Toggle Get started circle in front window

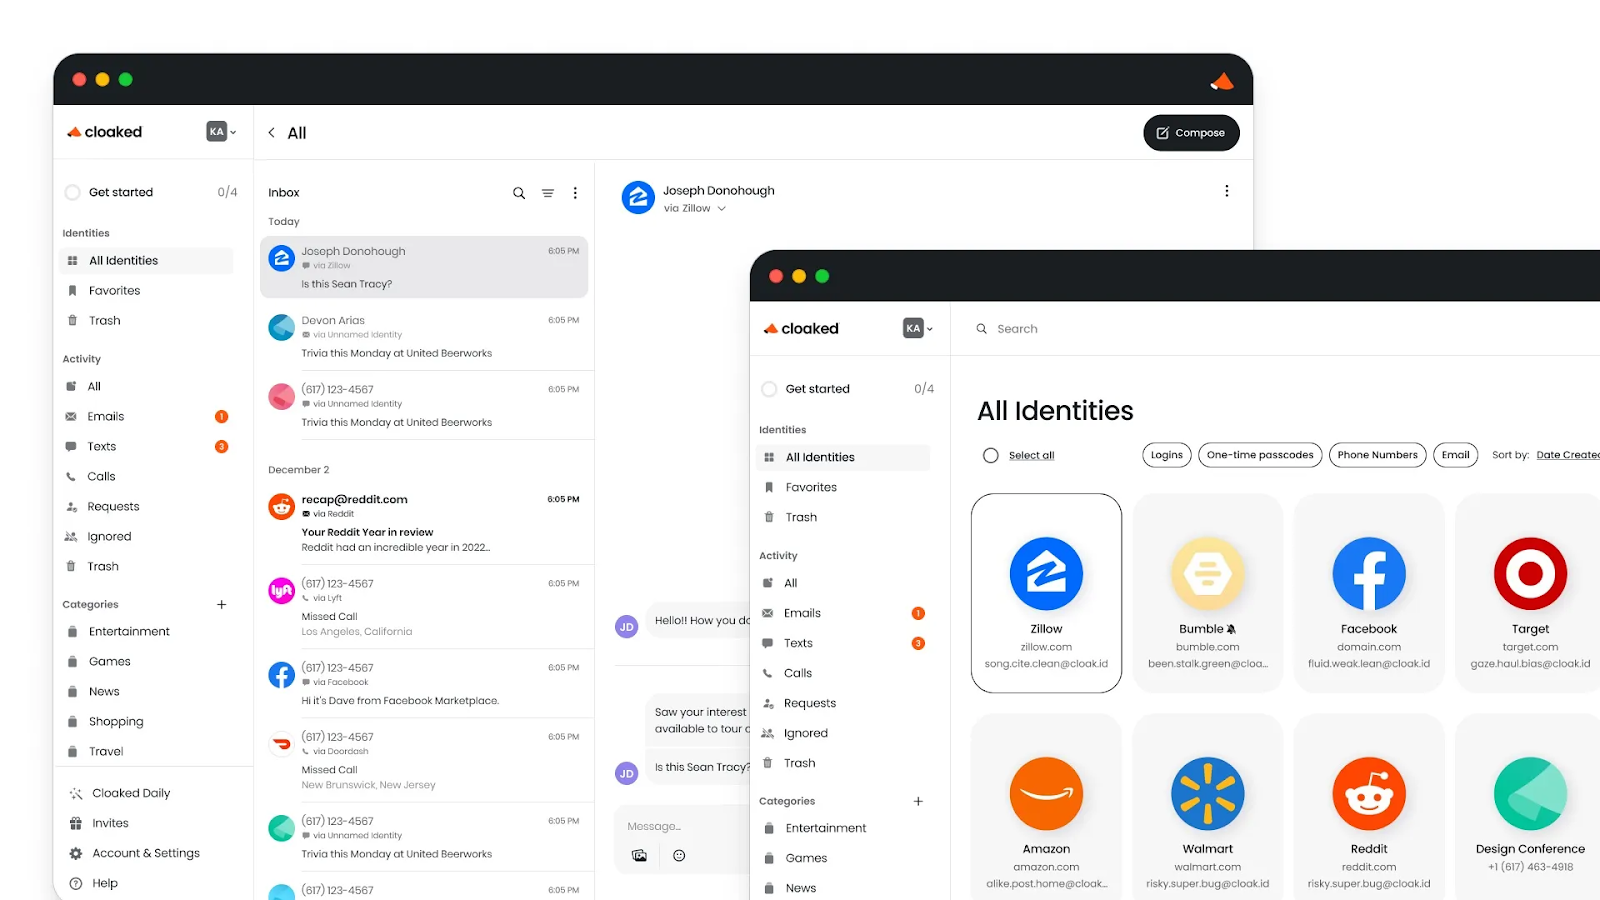coord(769,389)
